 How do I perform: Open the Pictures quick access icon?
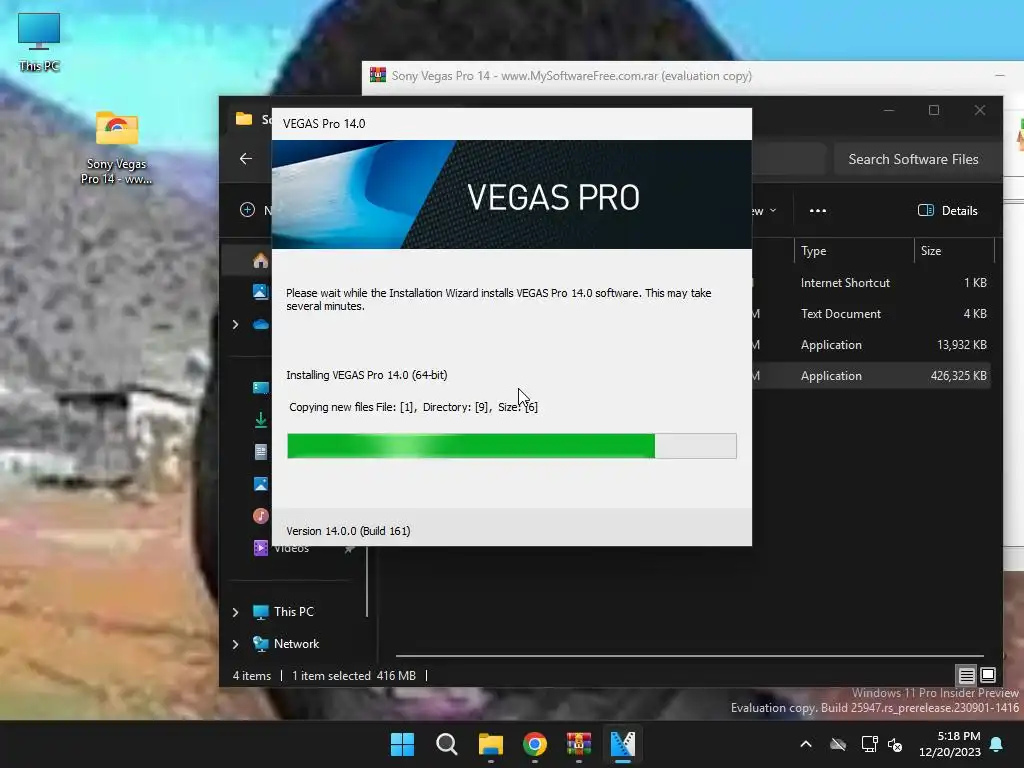click(261, 484)
